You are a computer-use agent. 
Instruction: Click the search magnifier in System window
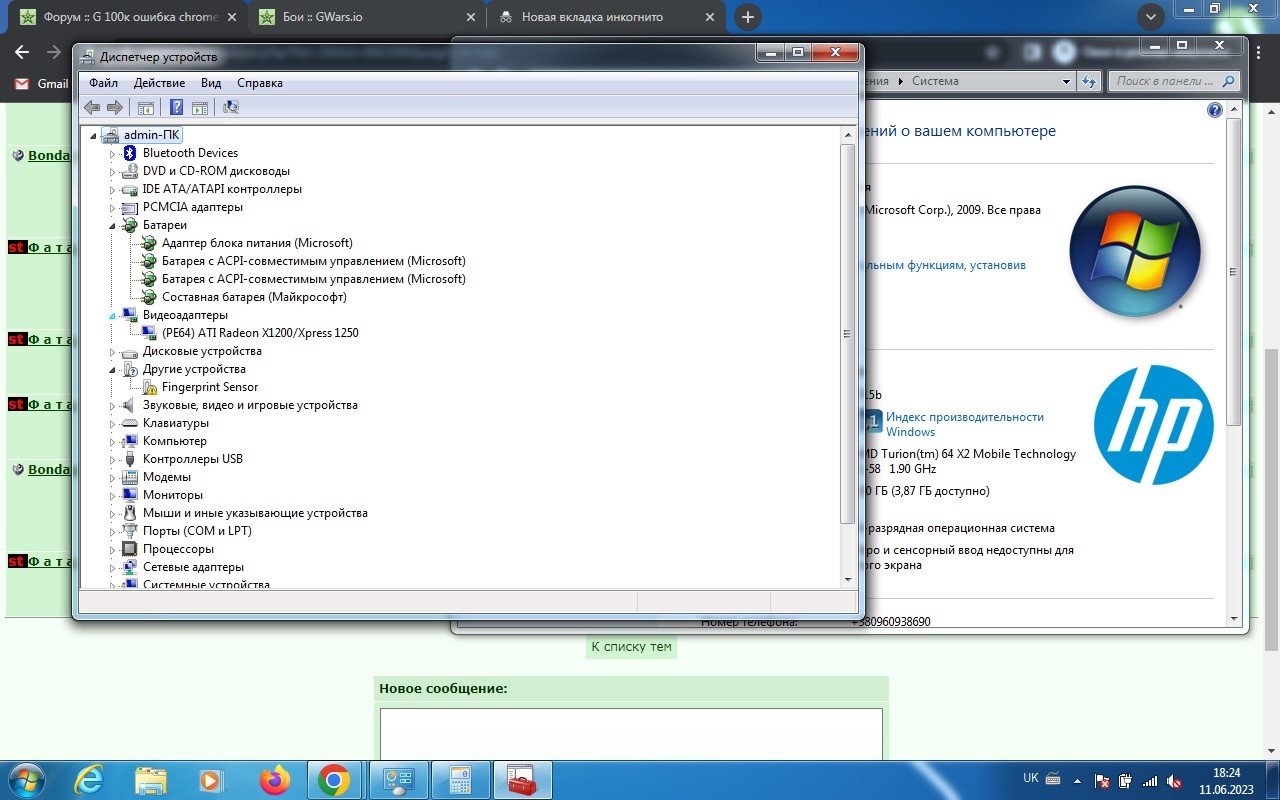[1229, 81]
